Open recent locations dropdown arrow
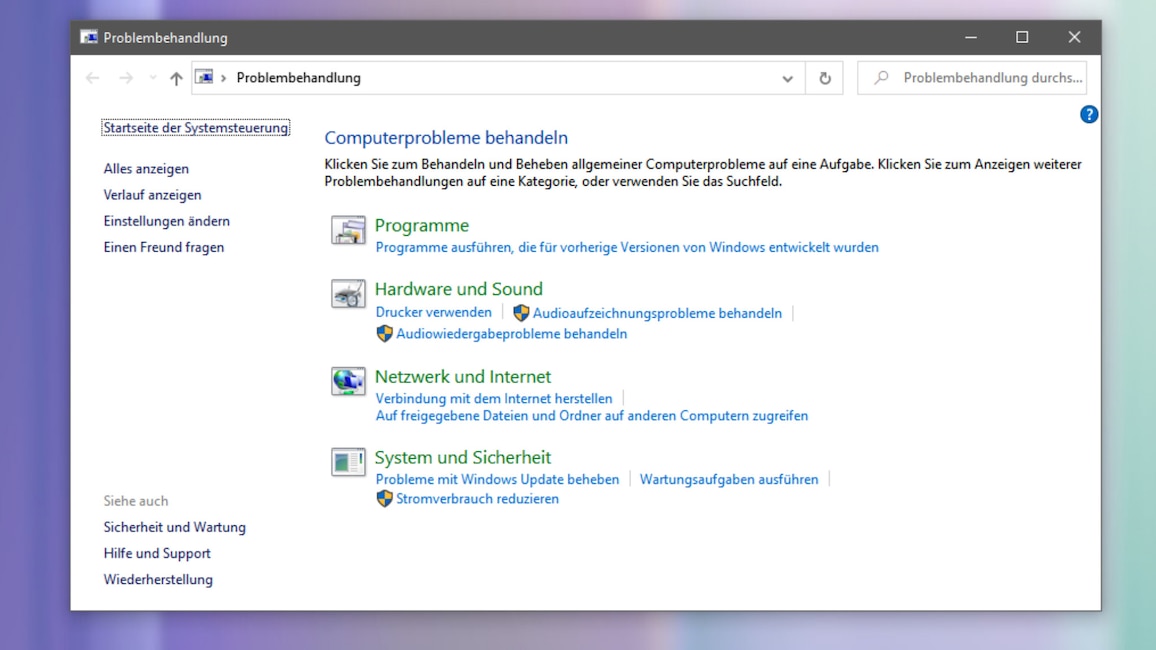The height and width of the screenshot is (650, 1156). pos(153,78)
